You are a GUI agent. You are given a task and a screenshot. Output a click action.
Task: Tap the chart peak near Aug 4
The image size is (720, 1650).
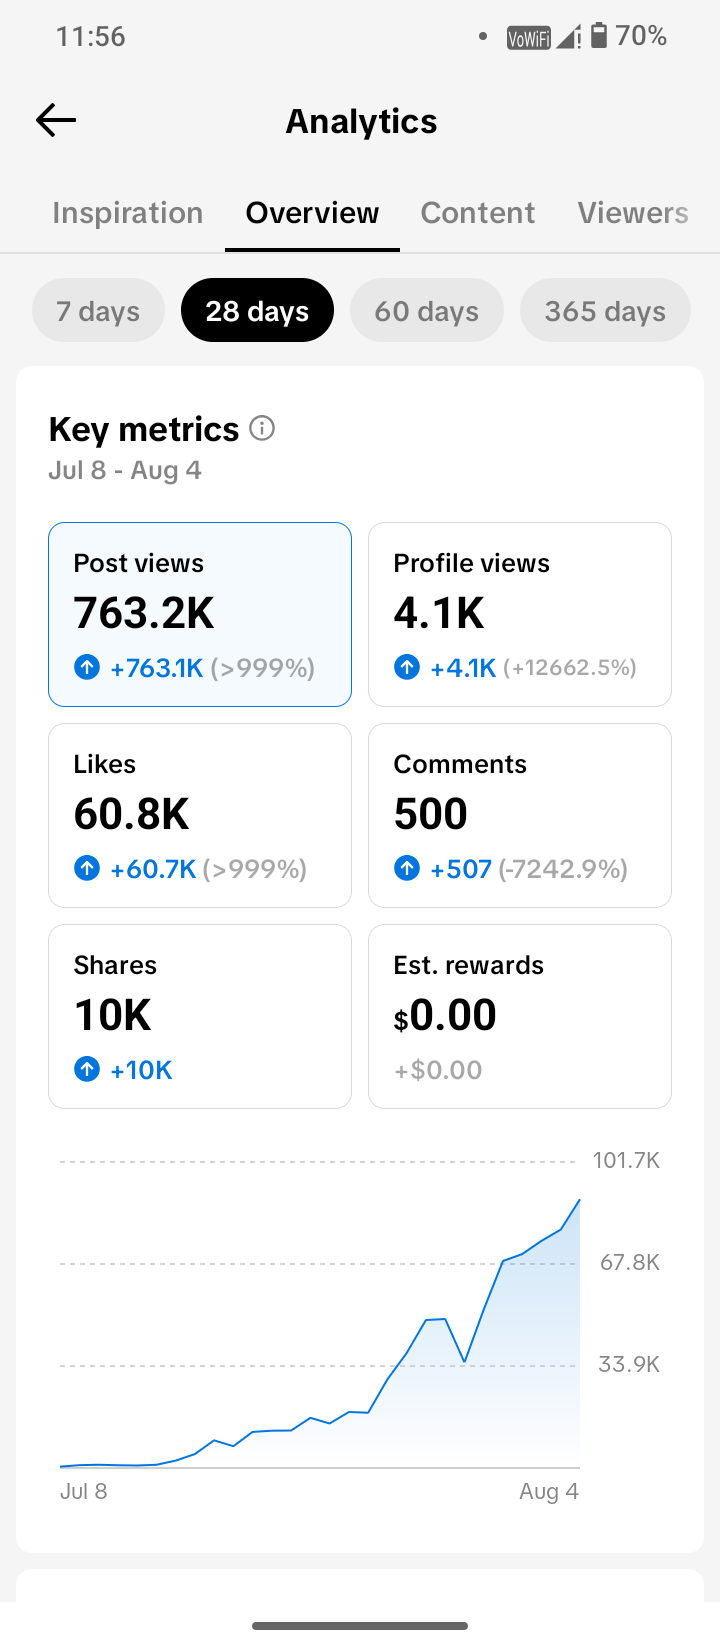pyautogui.click(x=579, y=1200)
